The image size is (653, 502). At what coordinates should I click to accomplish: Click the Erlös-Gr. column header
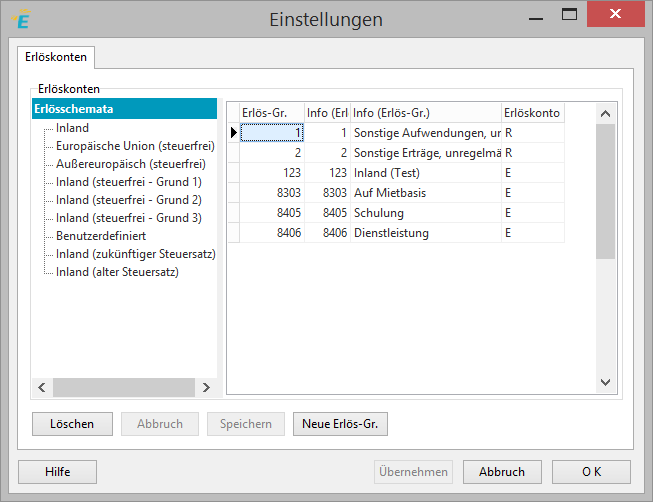click(x=272, y=113)
